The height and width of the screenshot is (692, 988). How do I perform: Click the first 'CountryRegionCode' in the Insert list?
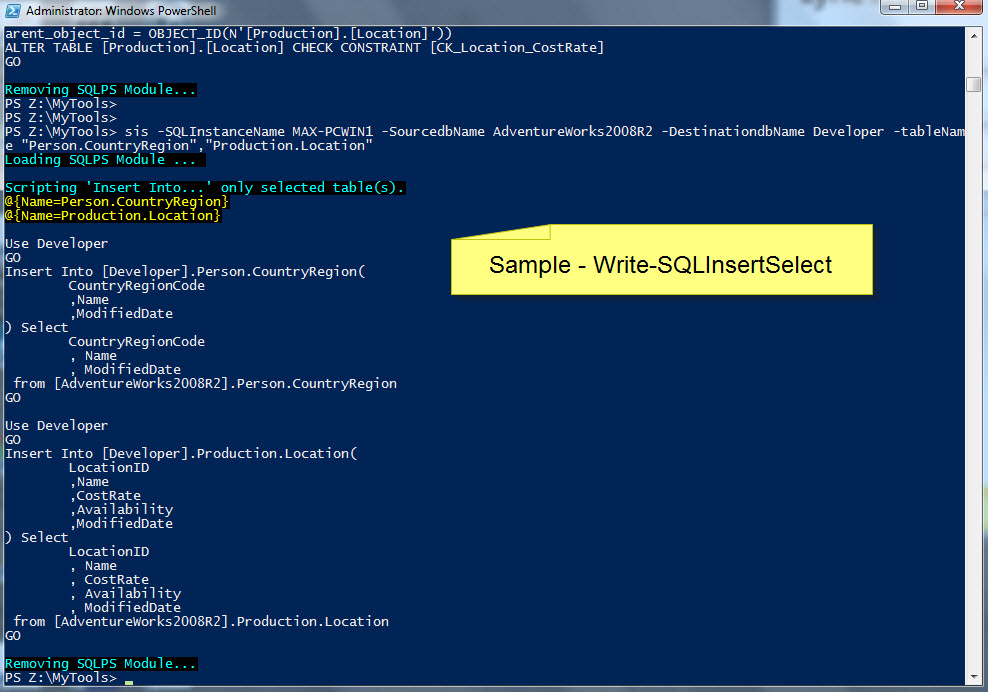(x=137, y=285)
